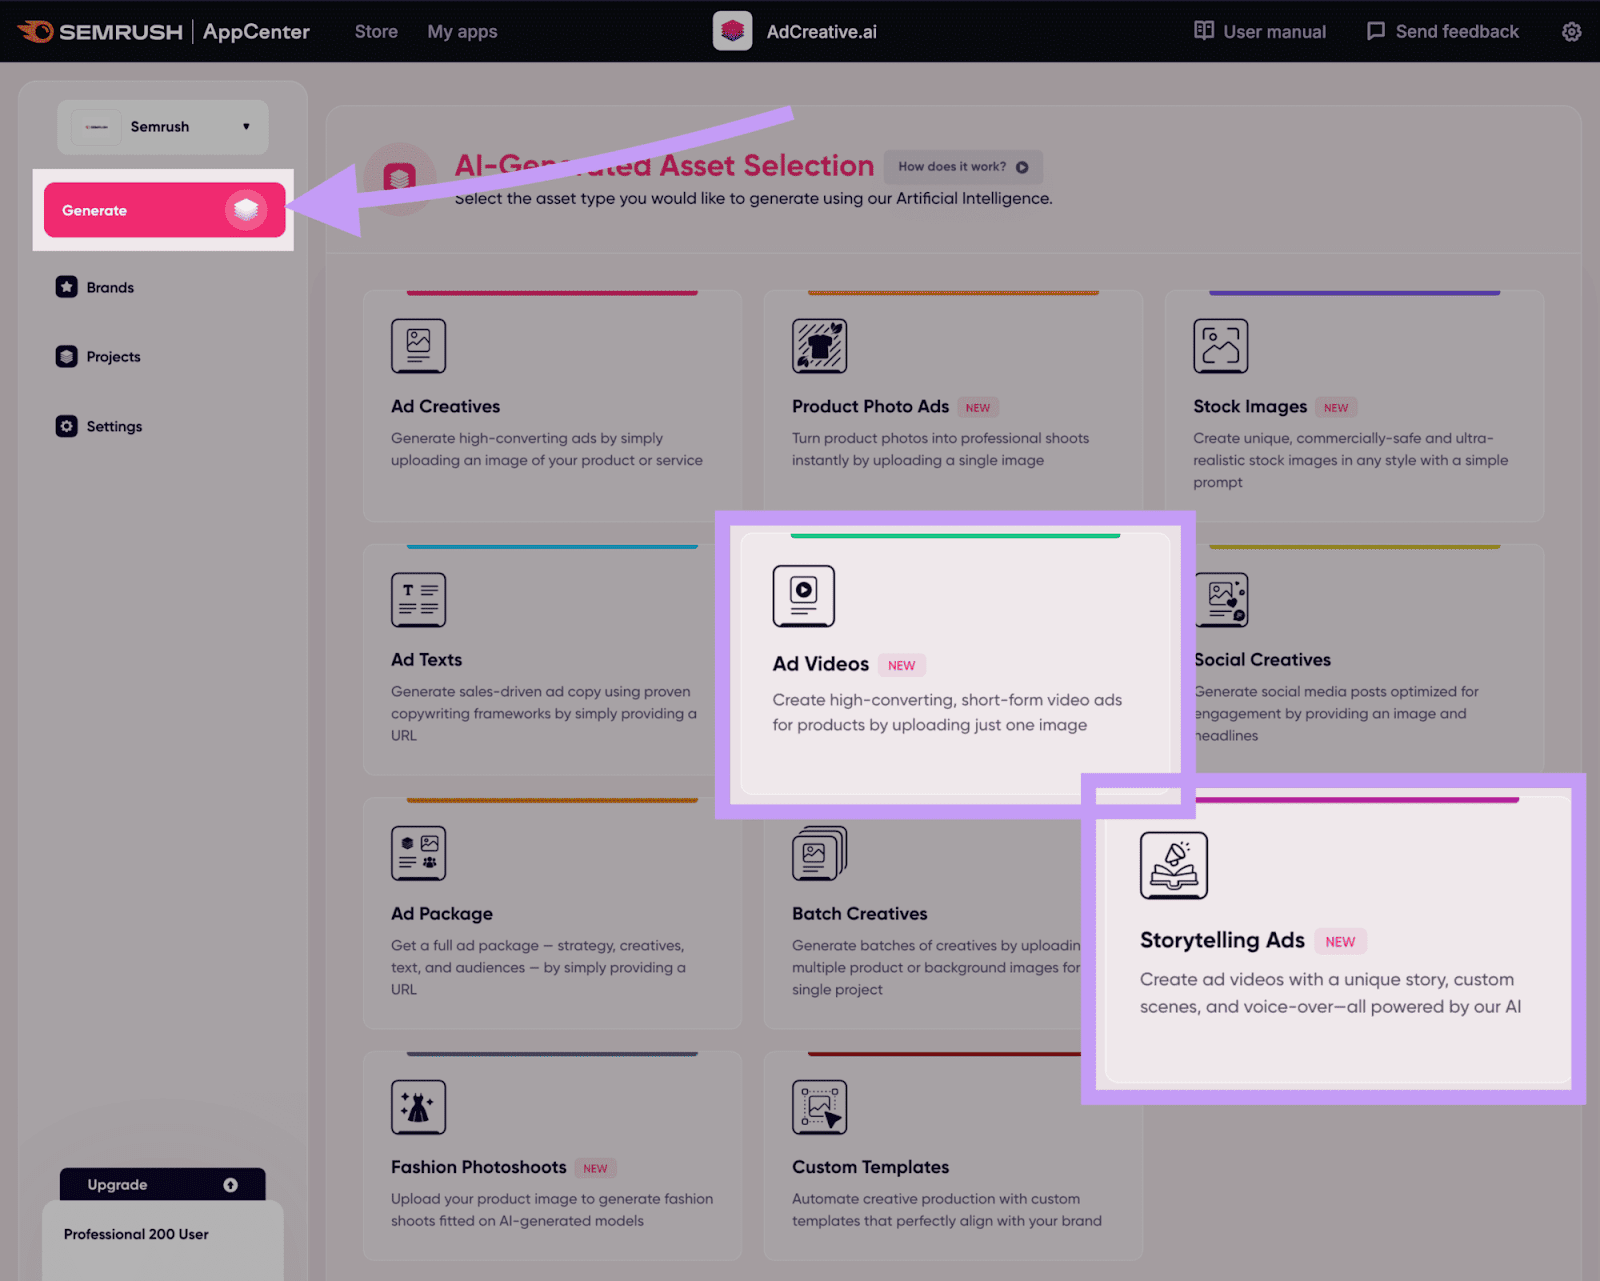Open the Product Photo Ads tool

[x=819, y=346]
